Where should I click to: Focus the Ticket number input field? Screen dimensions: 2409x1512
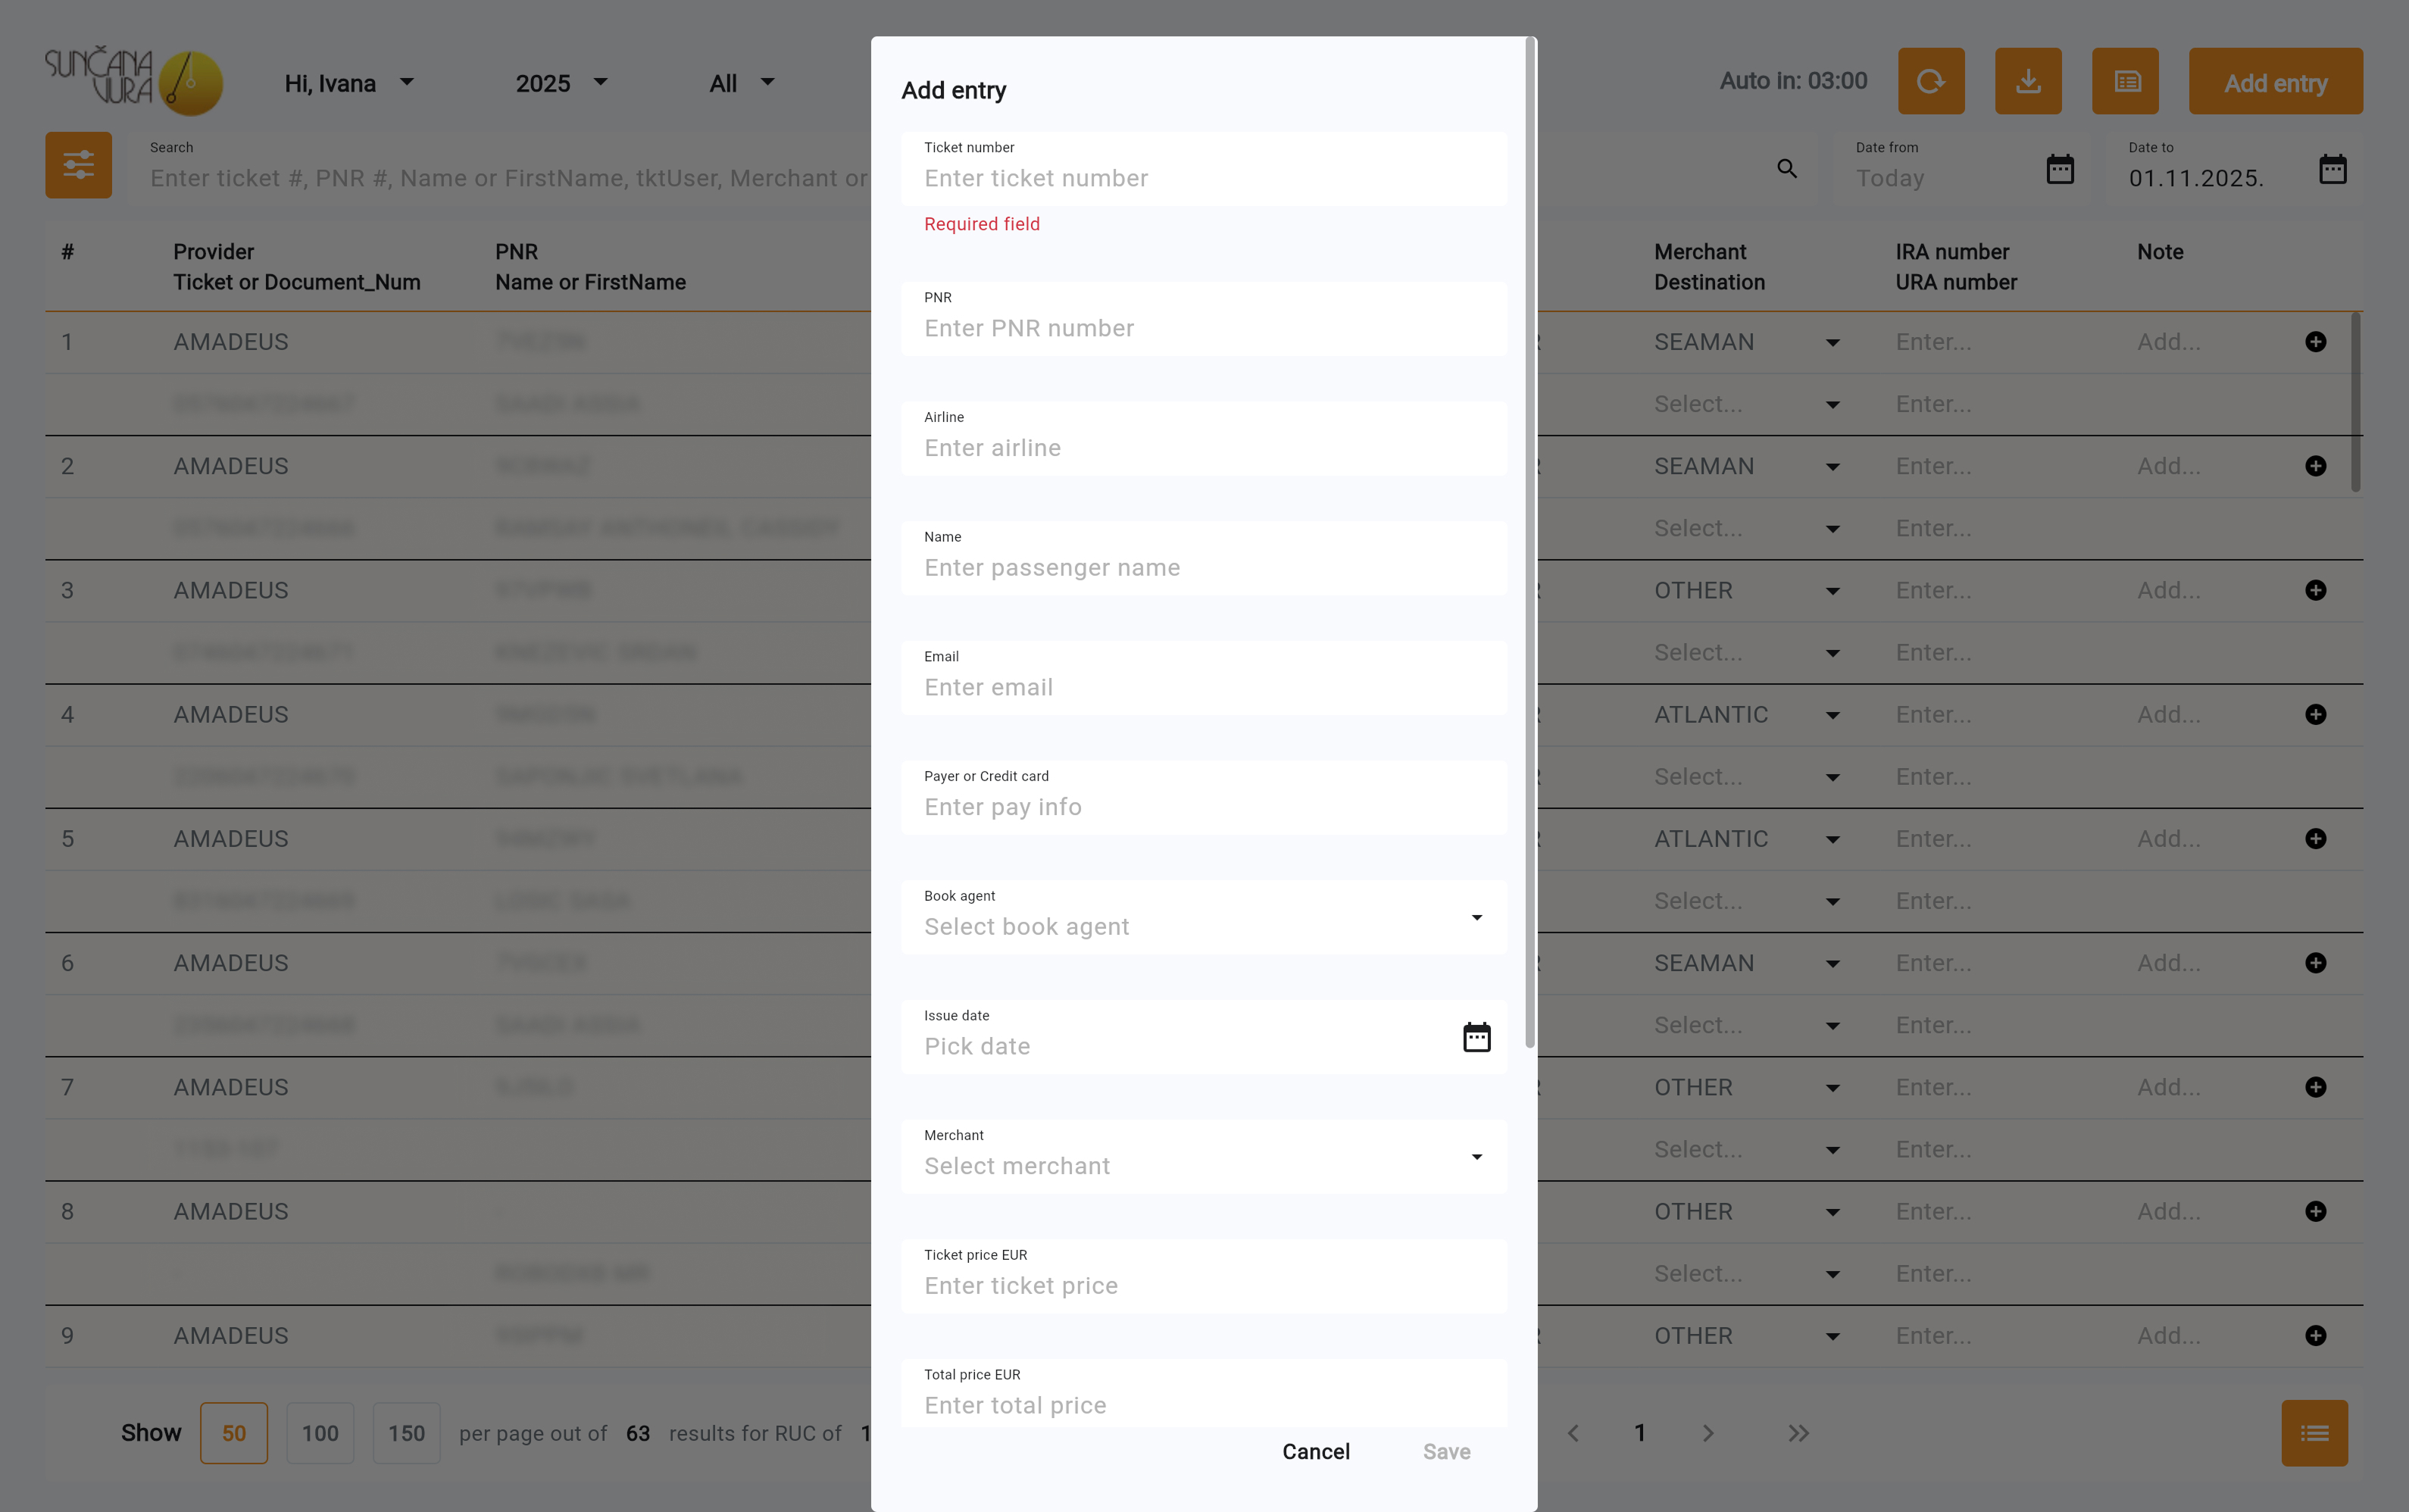point(1203,178)
